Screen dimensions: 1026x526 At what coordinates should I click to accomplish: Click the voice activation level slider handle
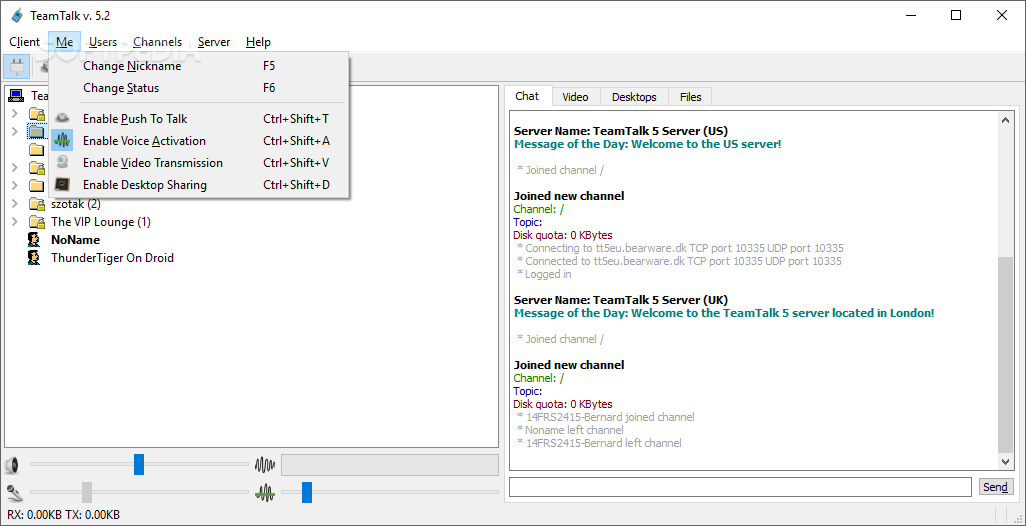coord(307,492)
